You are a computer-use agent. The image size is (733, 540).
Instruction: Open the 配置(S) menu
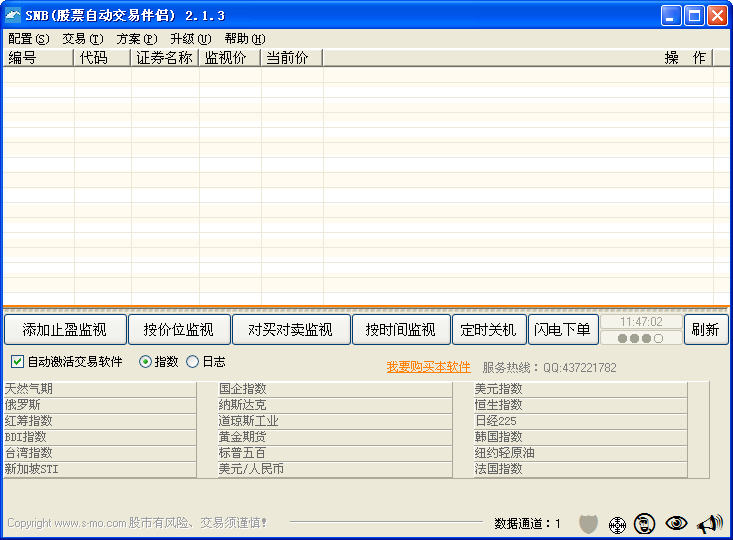(28, 39)
